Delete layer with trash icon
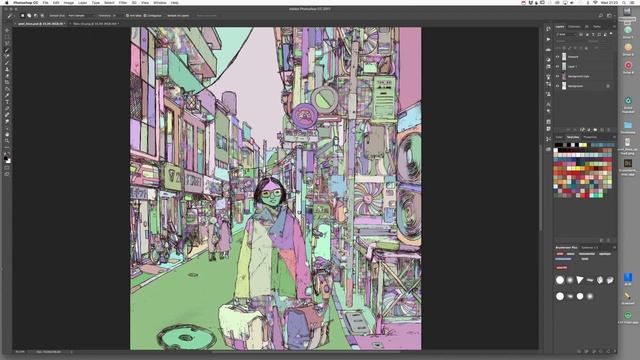The image size is (640, 360). coord(609,130)
